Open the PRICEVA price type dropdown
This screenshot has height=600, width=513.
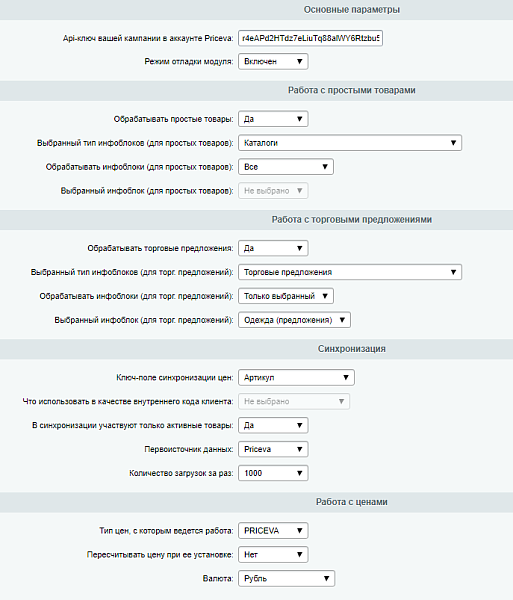pyautogui.click(x=273, y=531)
